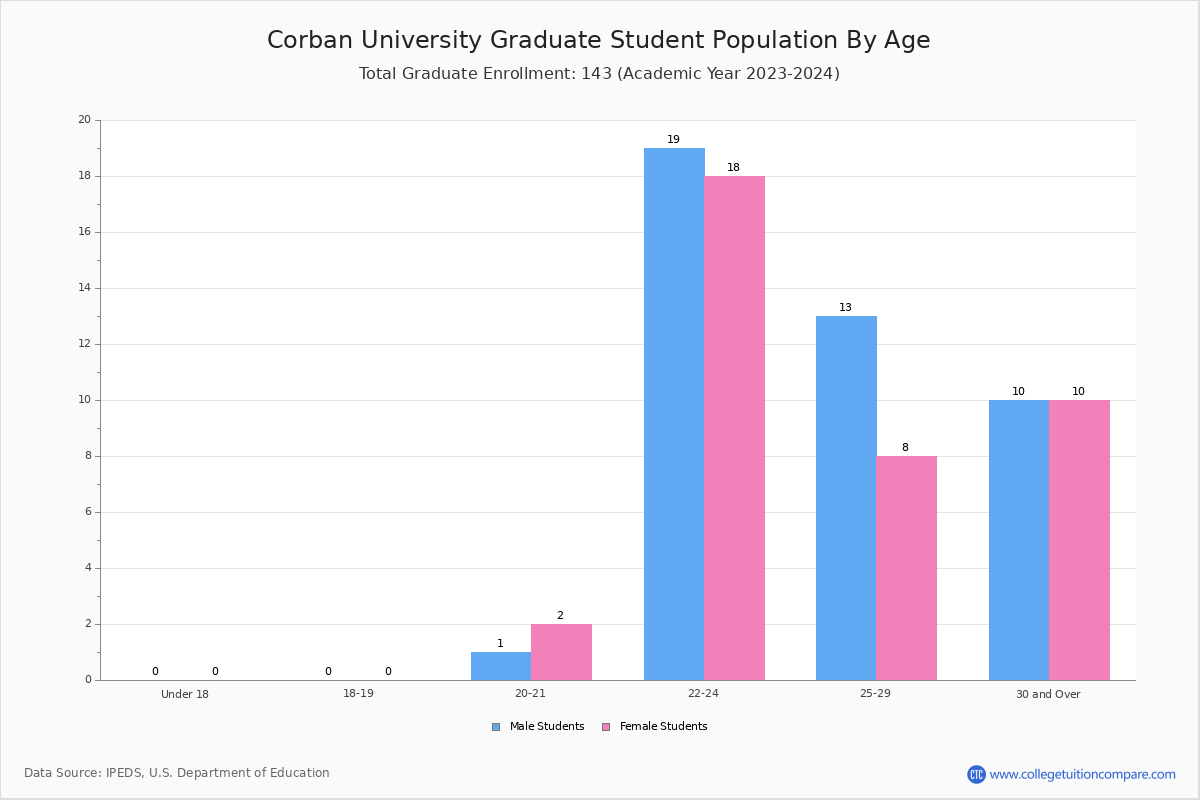1200x800 pixels.
Task: Select the male 25-29 bar labeled 13
Action: click(846, 498)
